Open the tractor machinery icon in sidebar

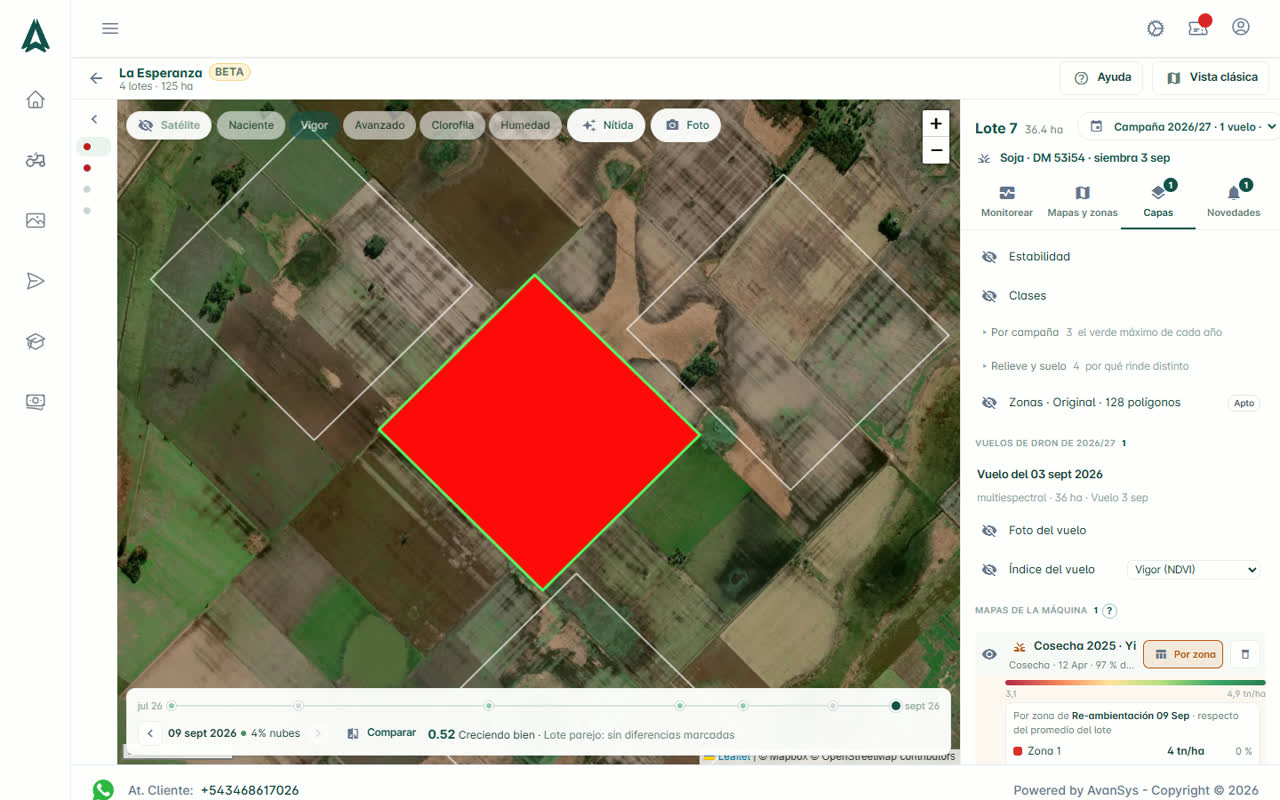pos(35,160)
